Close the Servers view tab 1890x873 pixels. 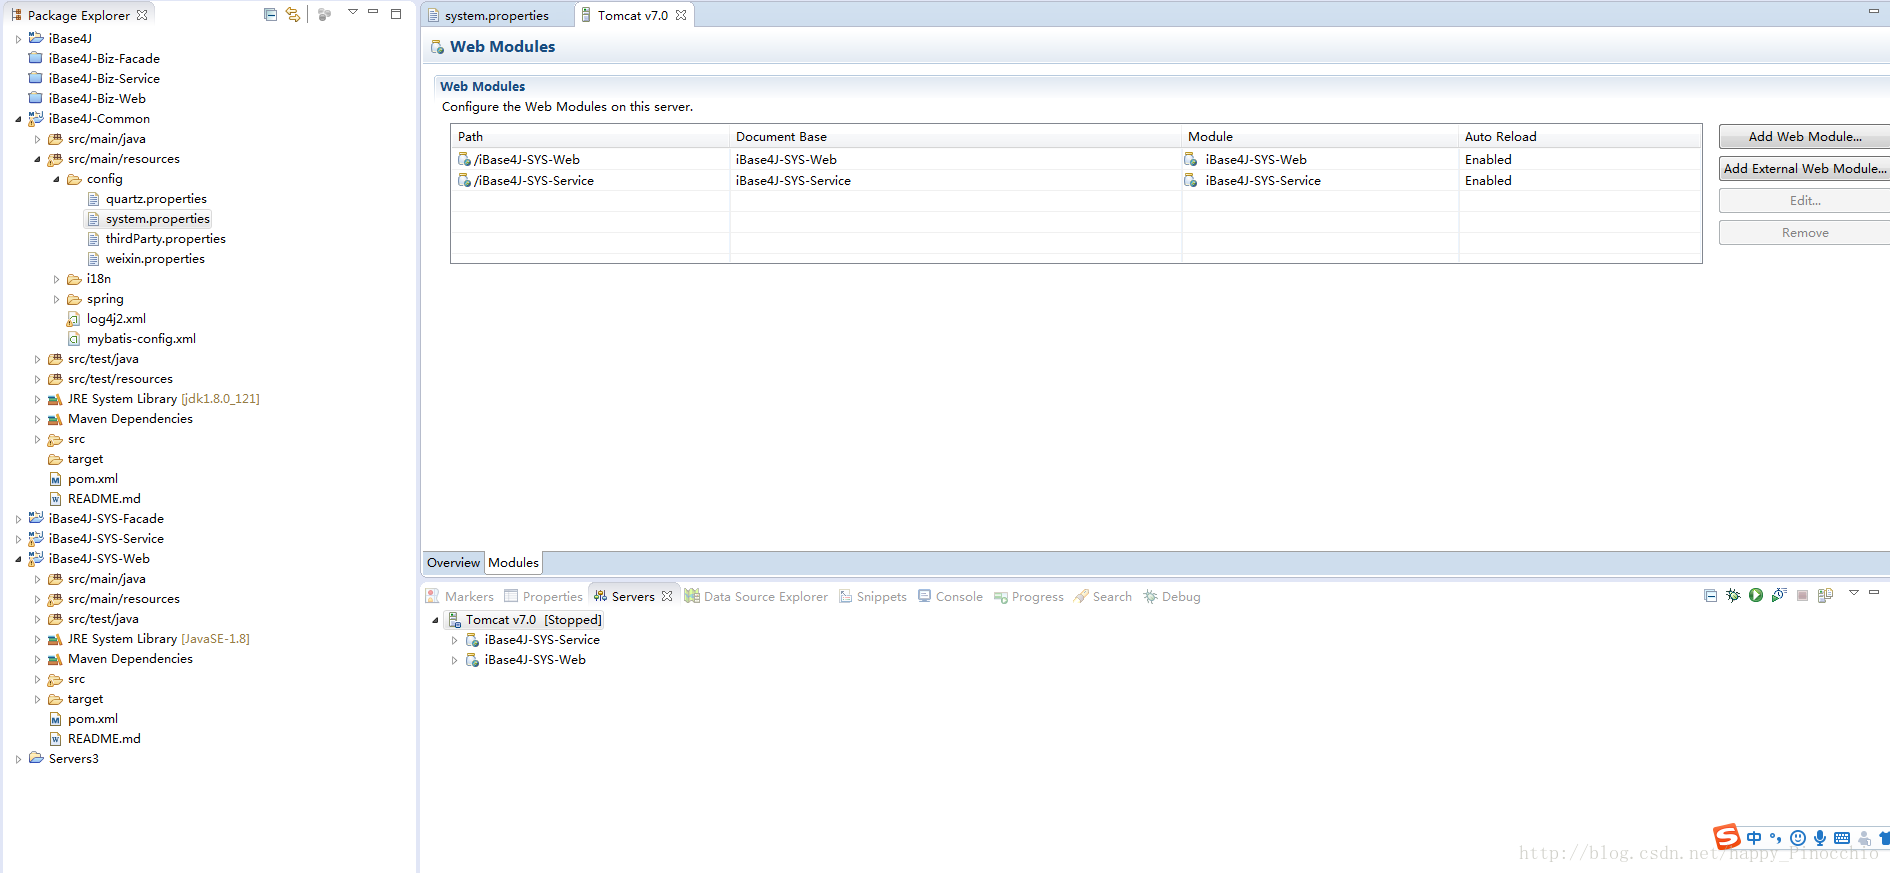(667, 596)
